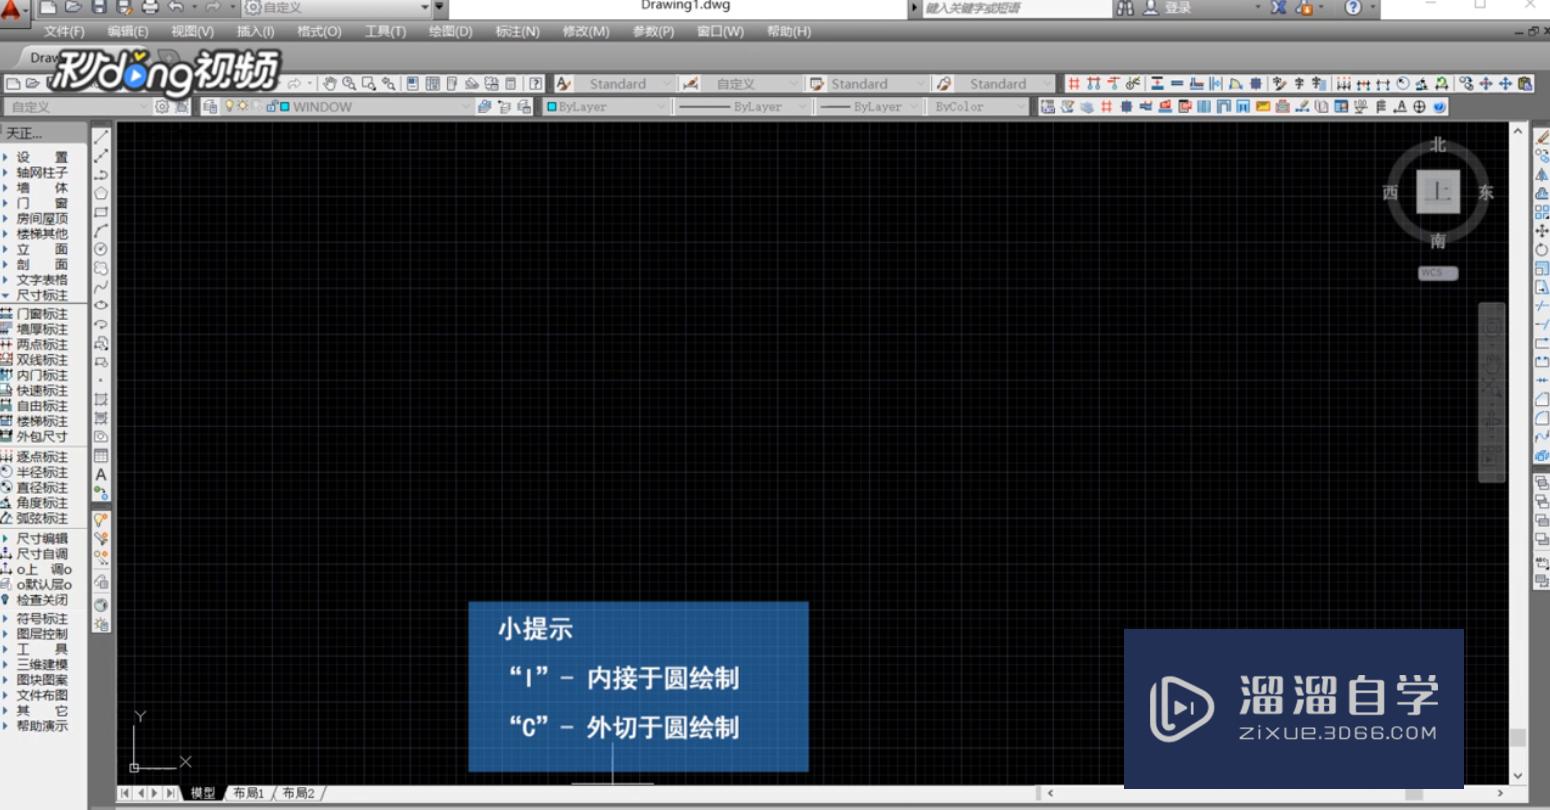Click the workspace settings gear icon
This screenshot has width=1550, height=810.
click(162, 106)
